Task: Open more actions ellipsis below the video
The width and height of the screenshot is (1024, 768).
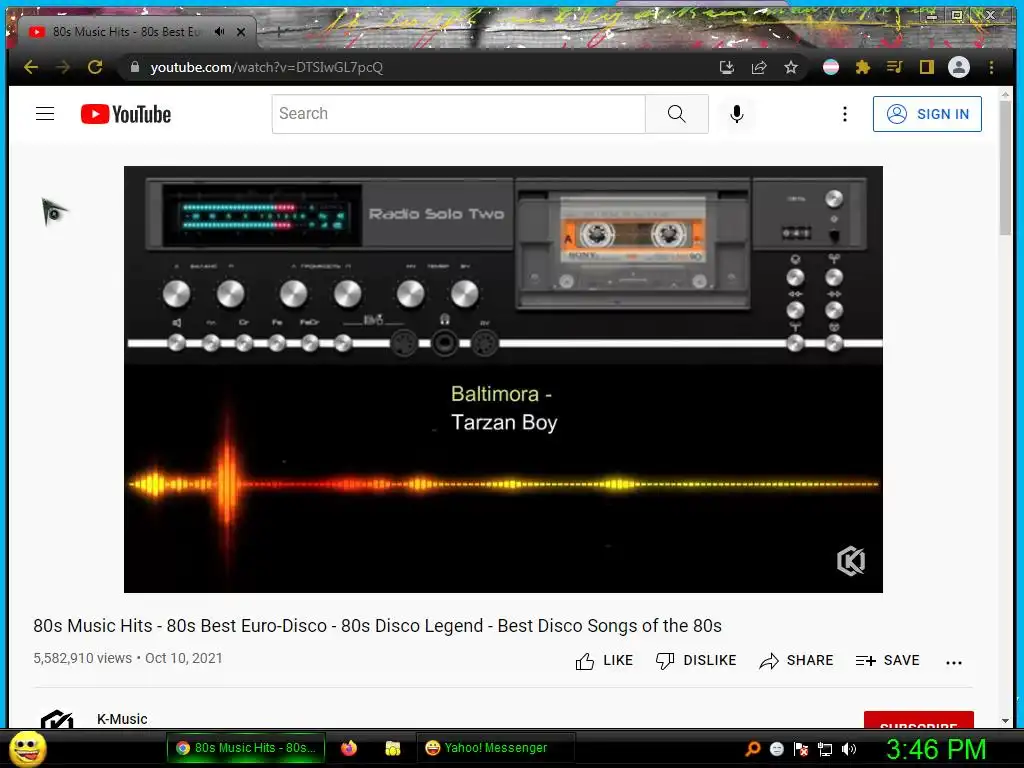Action: [x=953, y=662]
